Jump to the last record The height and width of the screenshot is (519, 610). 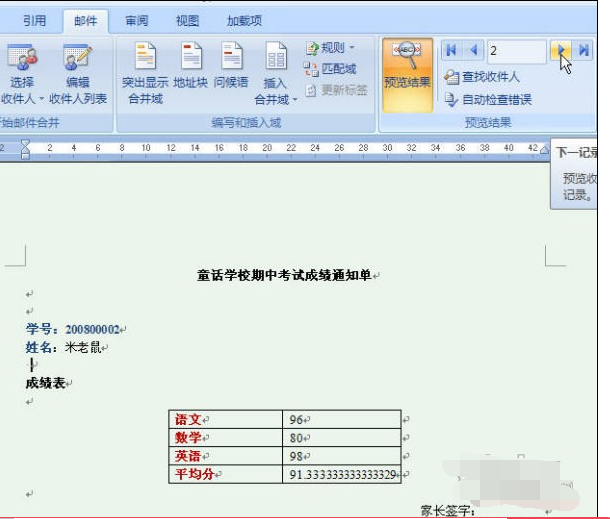(584, 50)
